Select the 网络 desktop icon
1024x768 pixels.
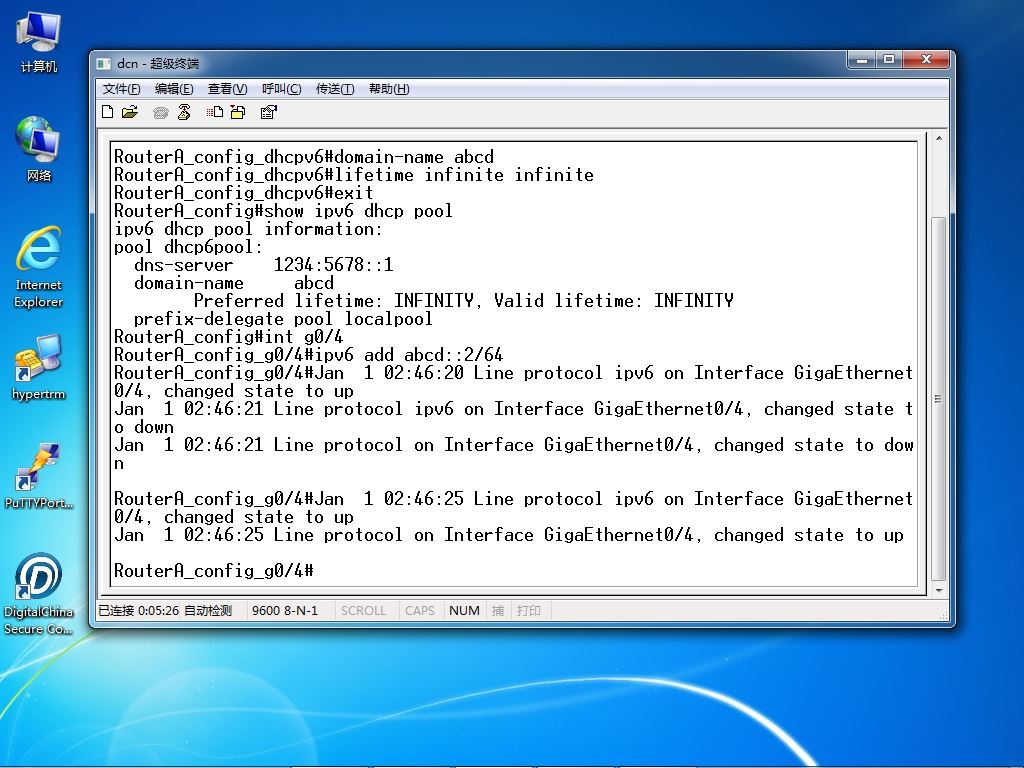pyautogui.click(x=39, y=150)
